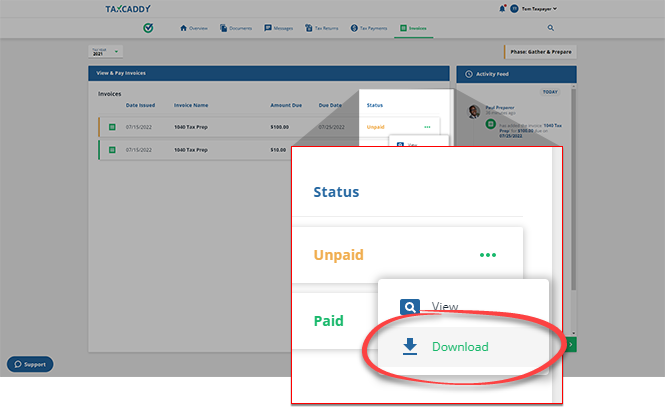Screen dimensions: 665x409
Task: Click the enlarged Download arrow icon
Action: pyautogui.click(x=410, y=347)
